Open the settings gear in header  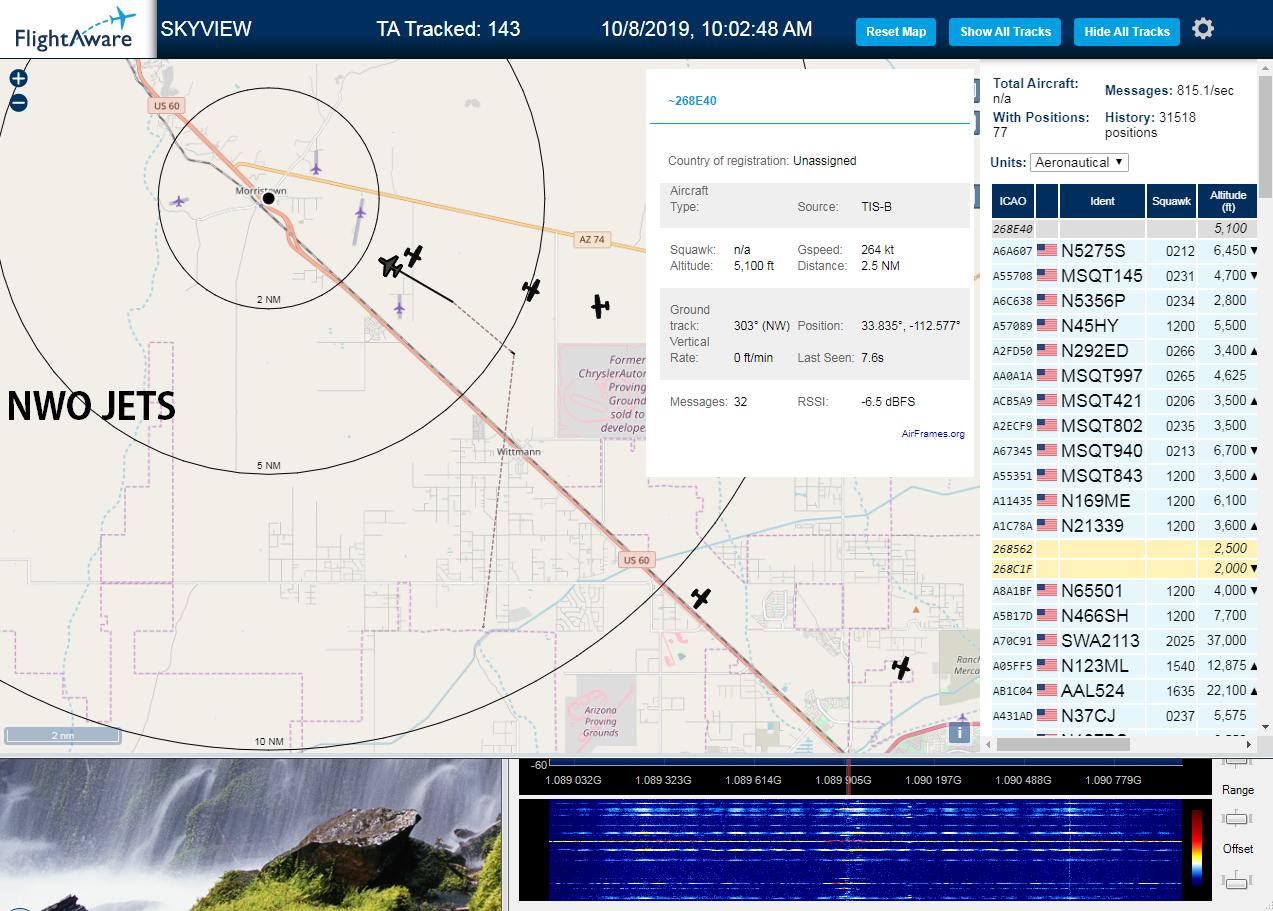[x=1203, y=29]
